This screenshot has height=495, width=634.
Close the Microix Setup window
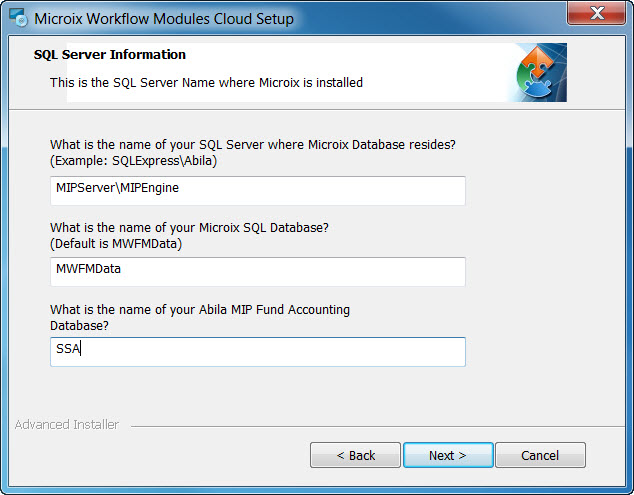597,14
